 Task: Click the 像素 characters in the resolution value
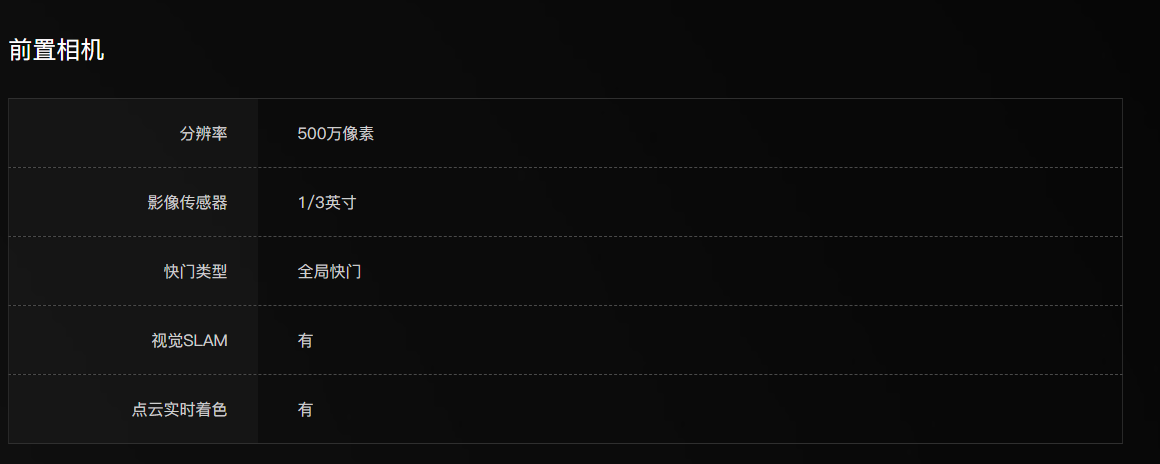click(x=358, y=134)
